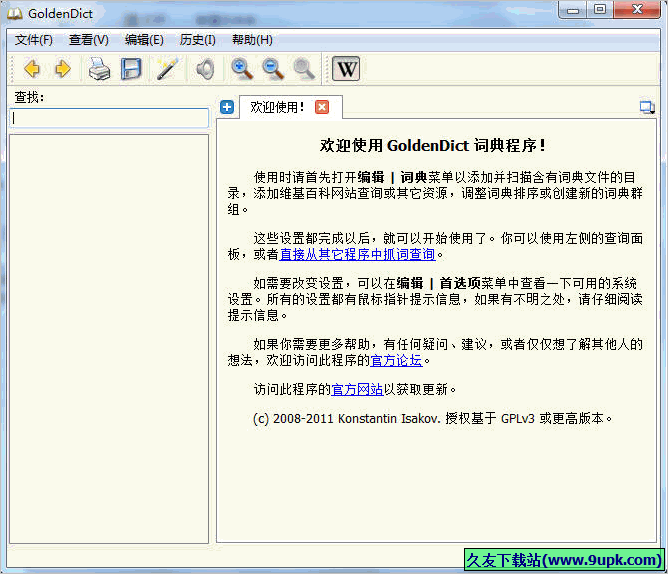This screenshot has width=668, height=574.
Task: Zoom out with the minus magnifier icon
Action: coord(273,69)
